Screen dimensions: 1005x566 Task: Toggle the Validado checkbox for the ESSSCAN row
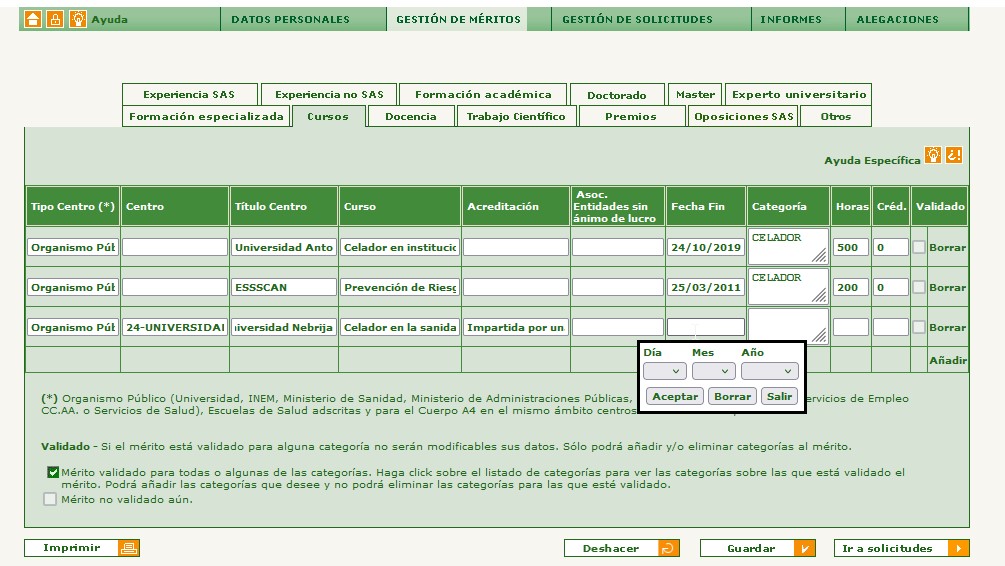tap(918, 287)
